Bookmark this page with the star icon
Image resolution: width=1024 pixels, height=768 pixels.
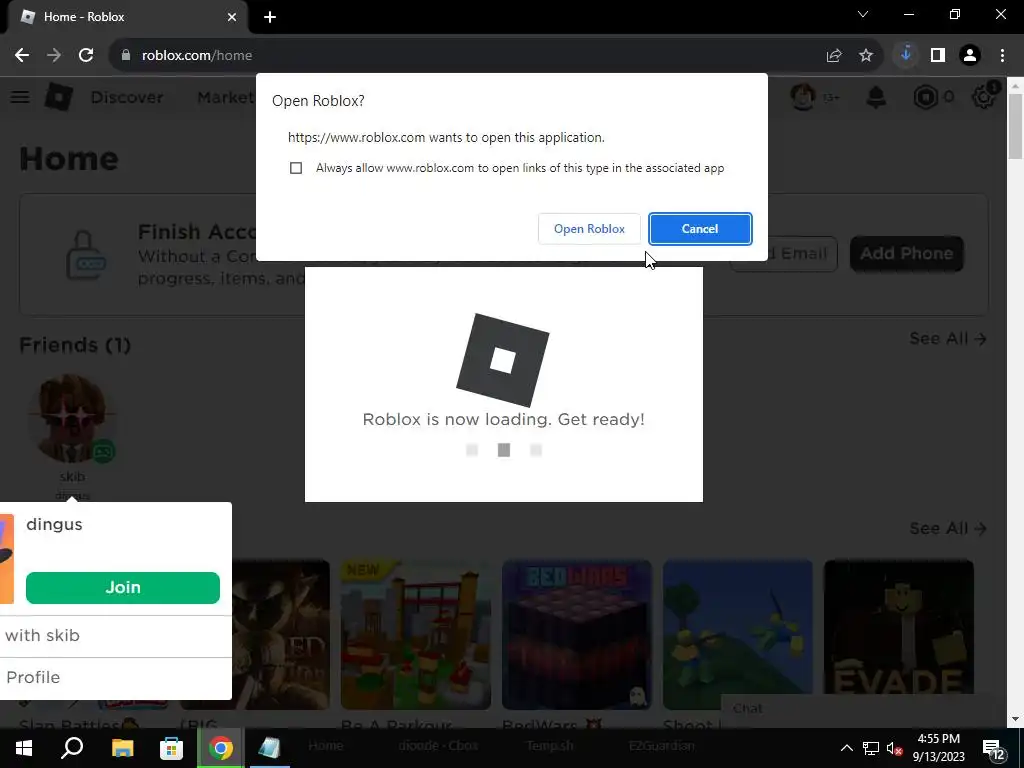pyautogui.click(x=866, y=56)
